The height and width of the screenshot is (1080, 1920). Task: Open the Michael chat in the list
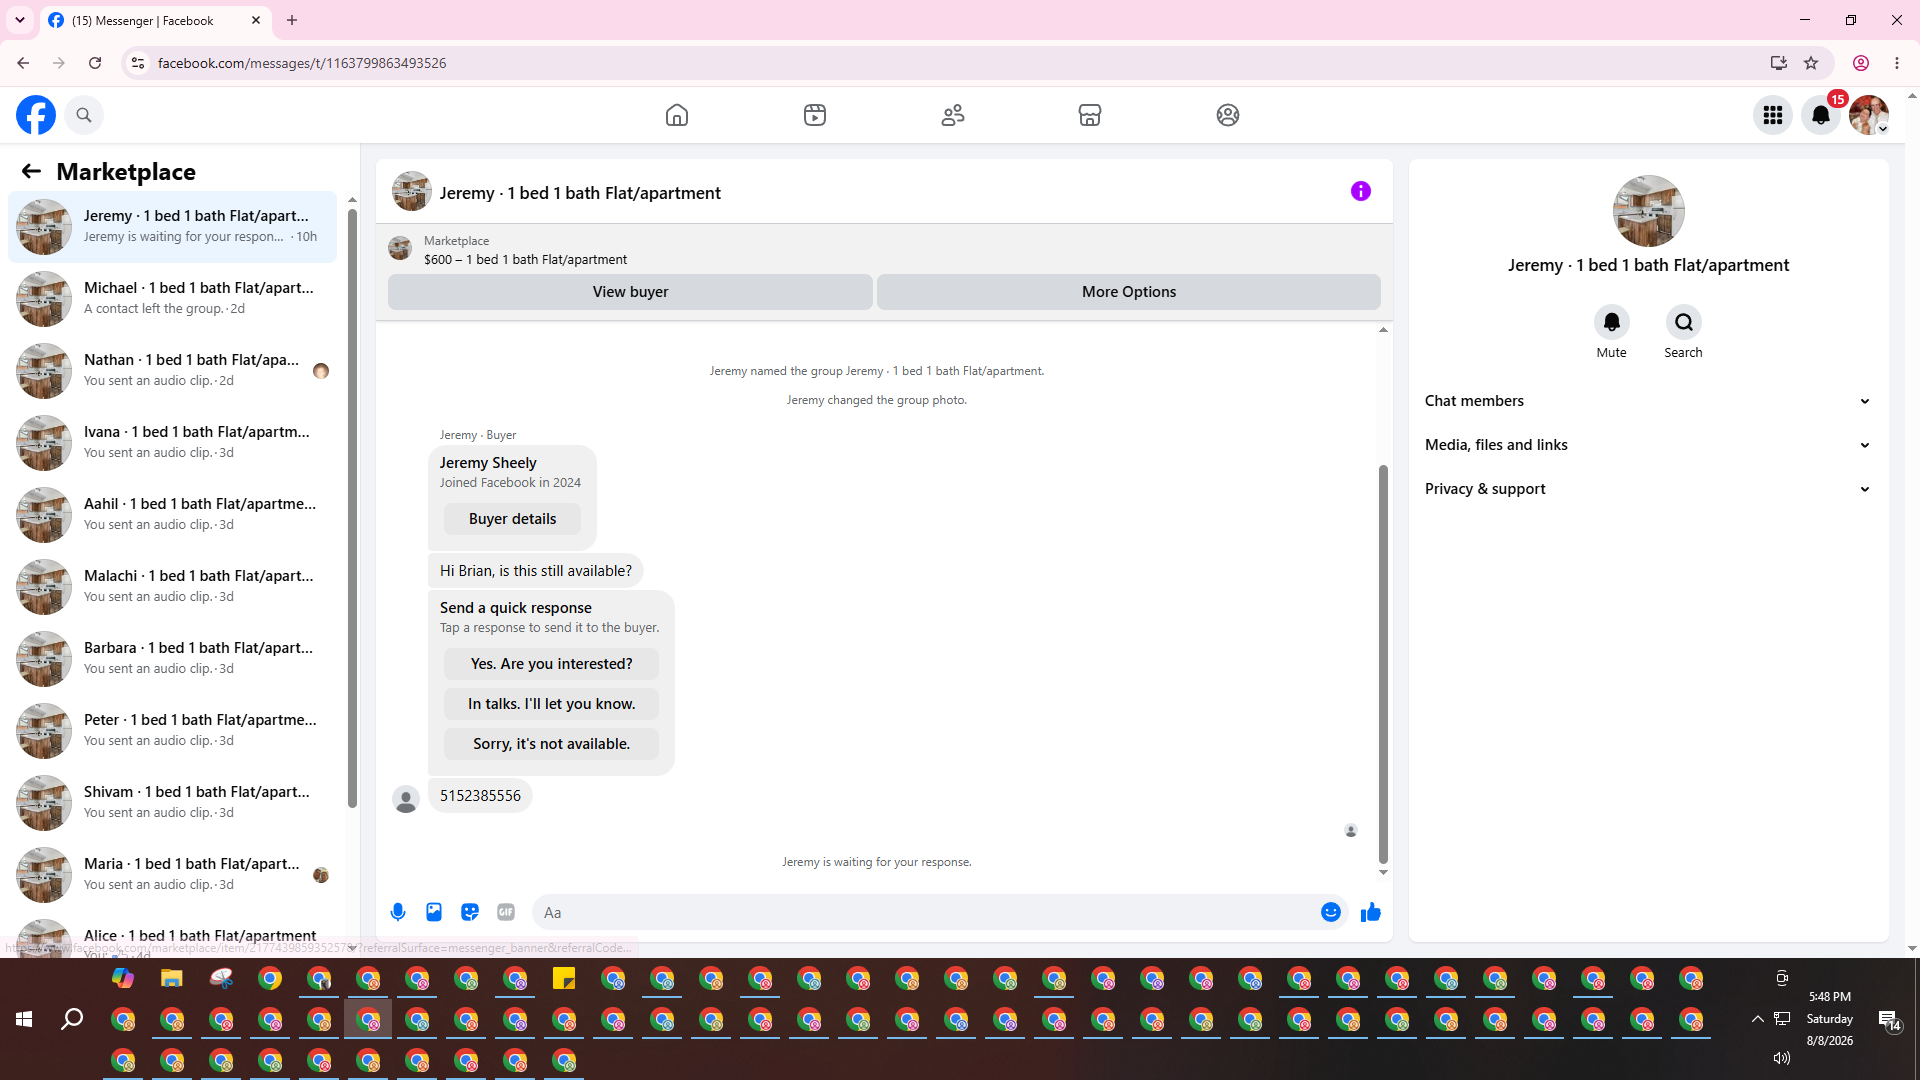click(x=172, y=299)
